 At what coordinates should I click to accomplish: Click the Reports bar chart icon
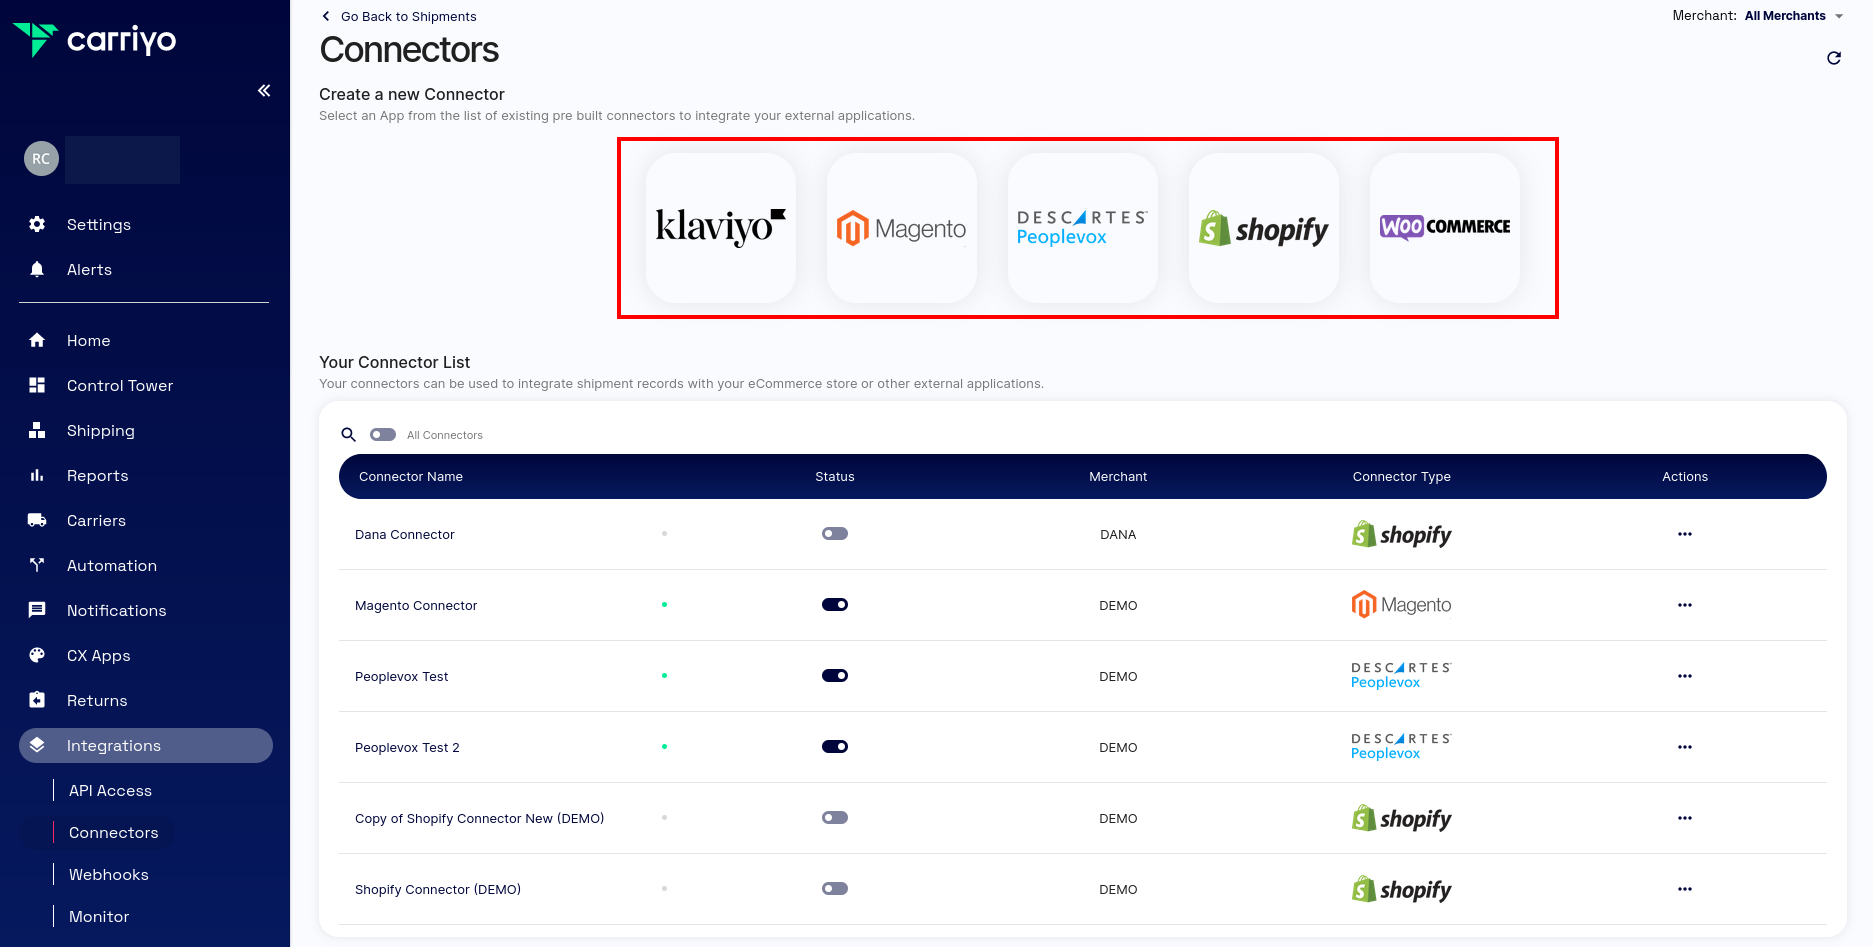[x=37, y=475]
